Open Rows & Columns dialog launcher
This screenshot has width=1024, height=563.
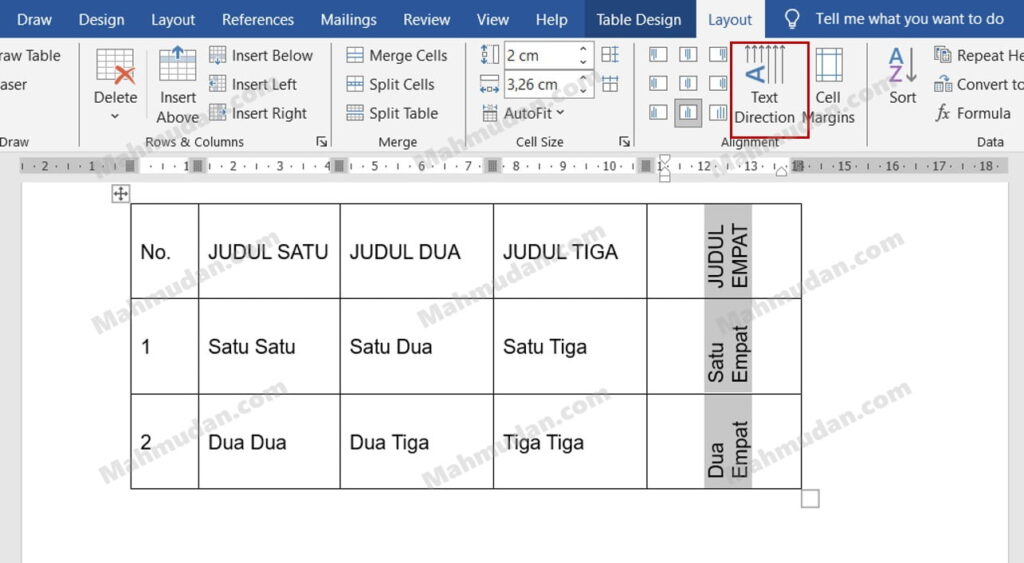tap(322, 142)
